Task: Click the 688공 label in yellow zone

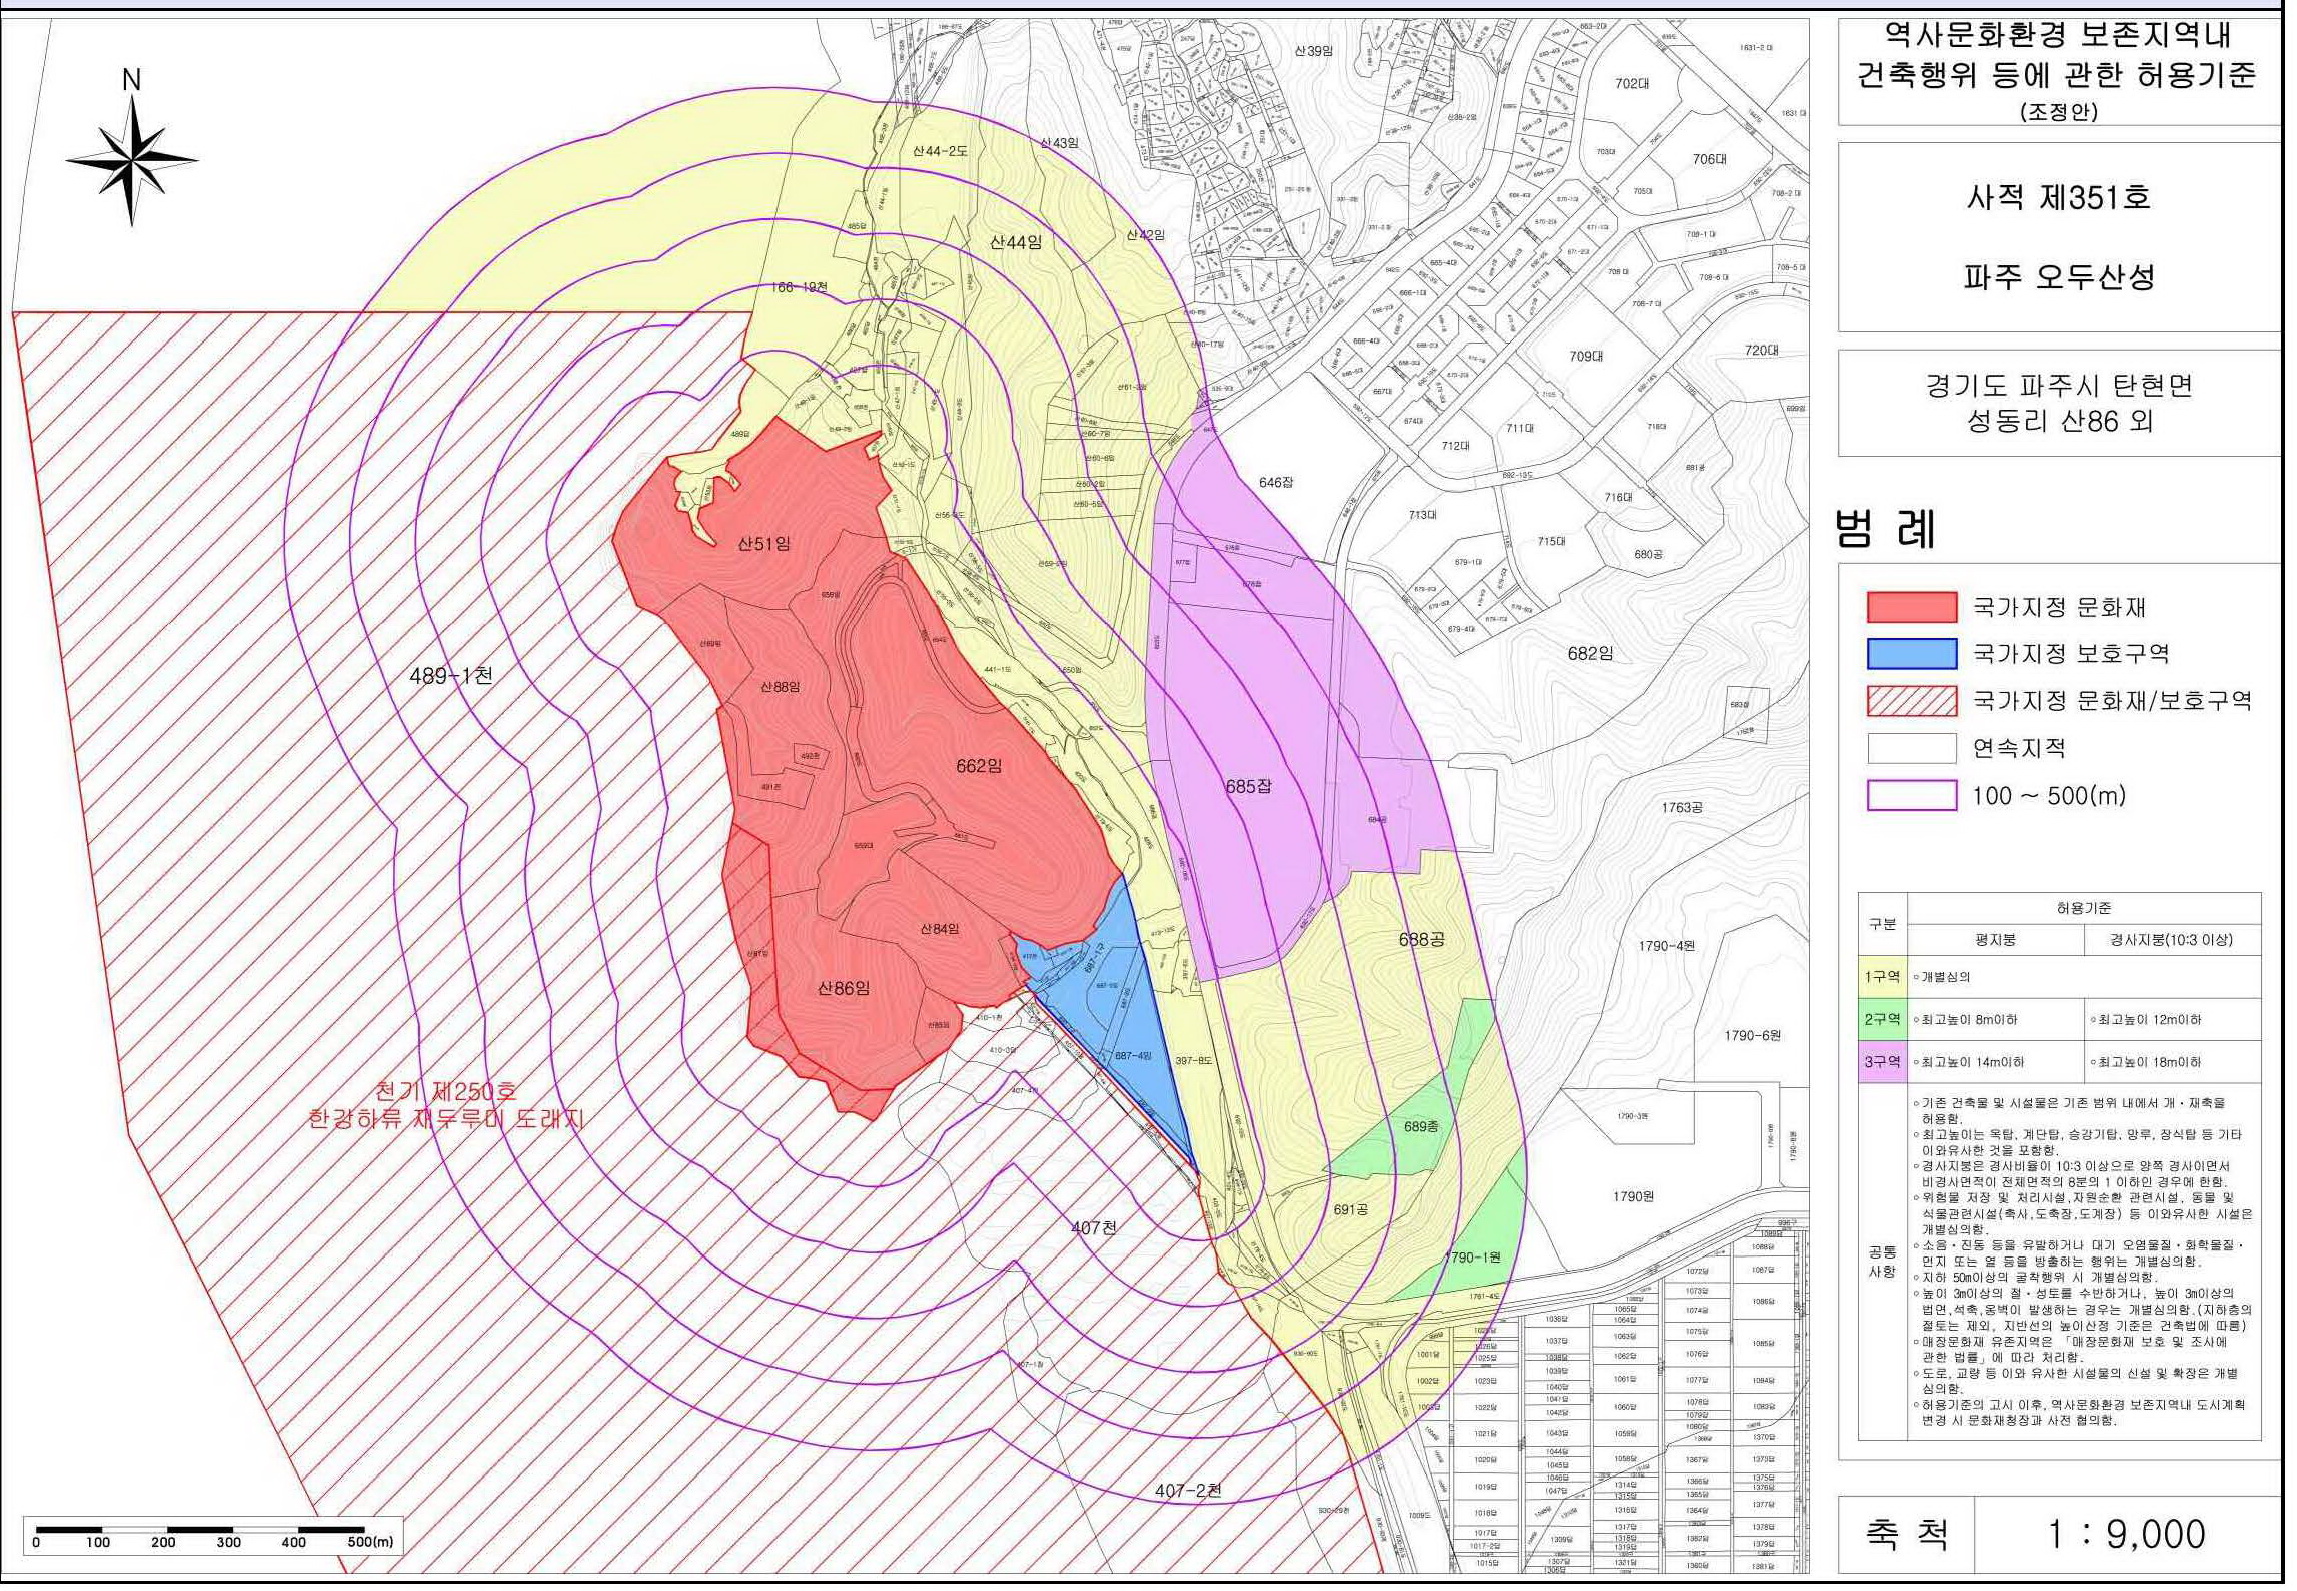Action: [1421, 939]
